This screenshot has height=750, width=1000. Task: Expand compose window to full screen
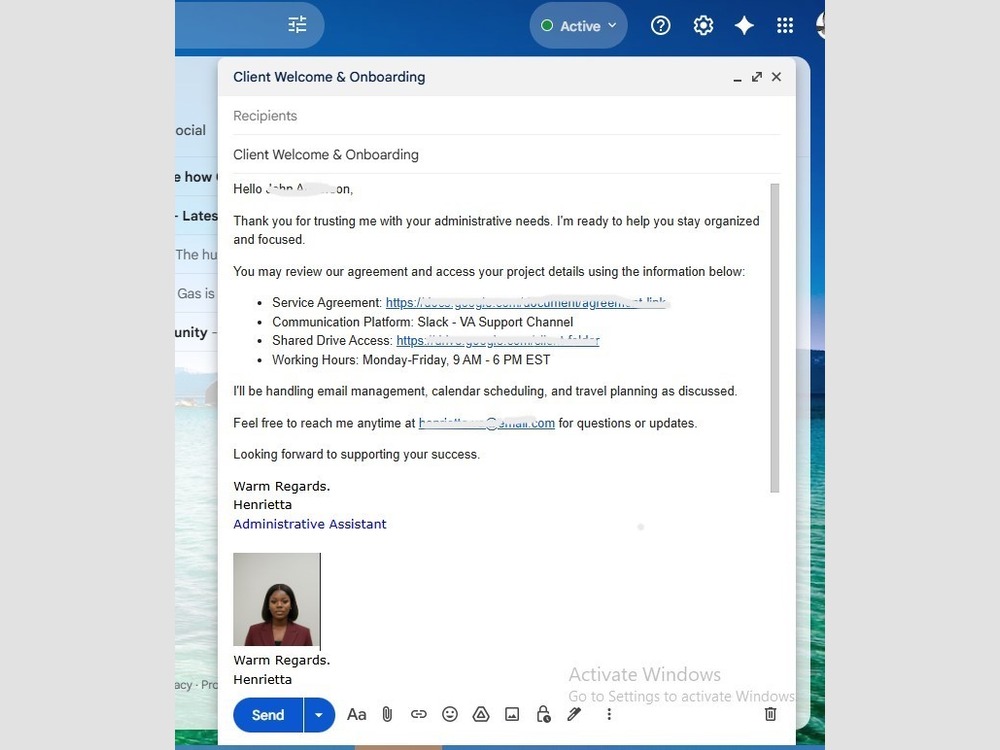click(756, 77)
